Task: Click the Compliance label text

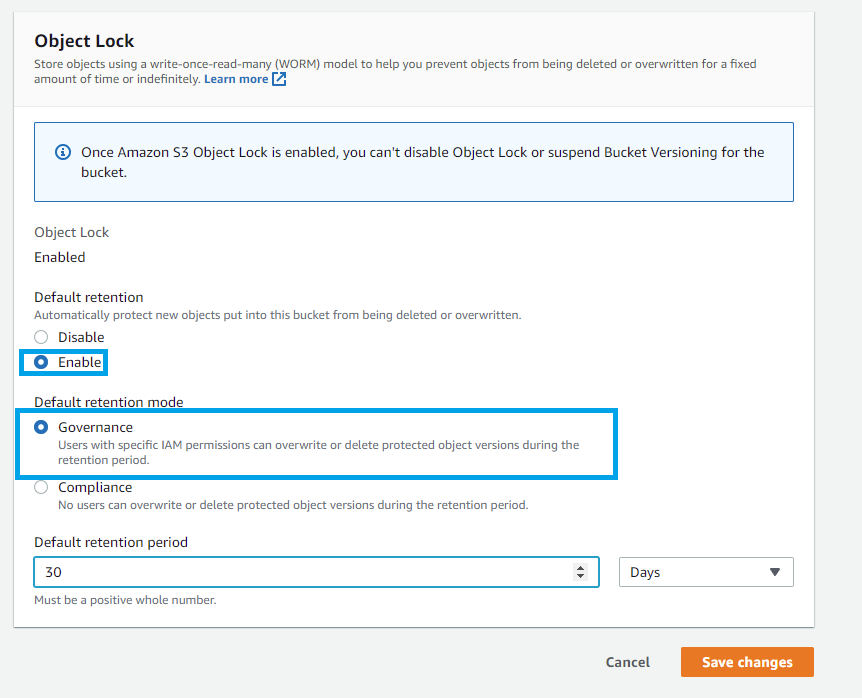Action: [x=95, y=488]
